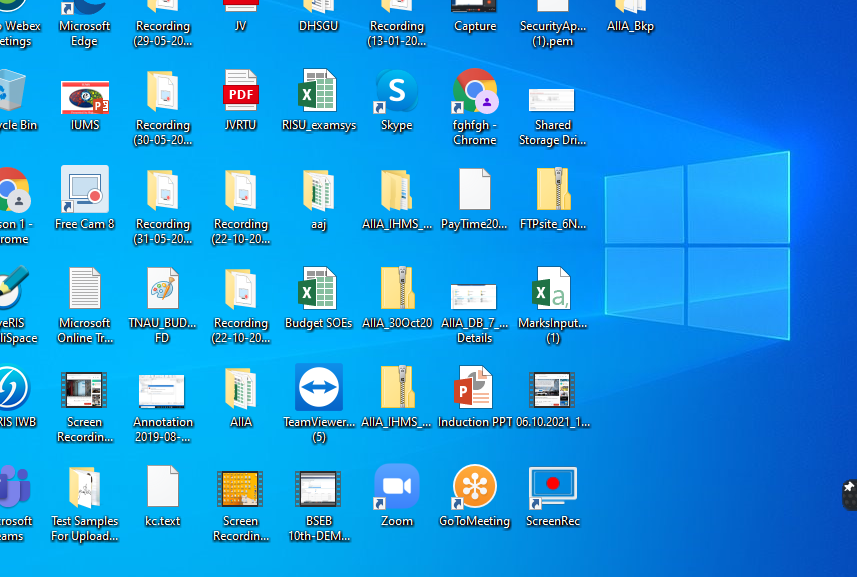Viewport: 857px width, 577px height.
Task: Click the GoToMeeting shortcut icon
Action: click(474, 487)
